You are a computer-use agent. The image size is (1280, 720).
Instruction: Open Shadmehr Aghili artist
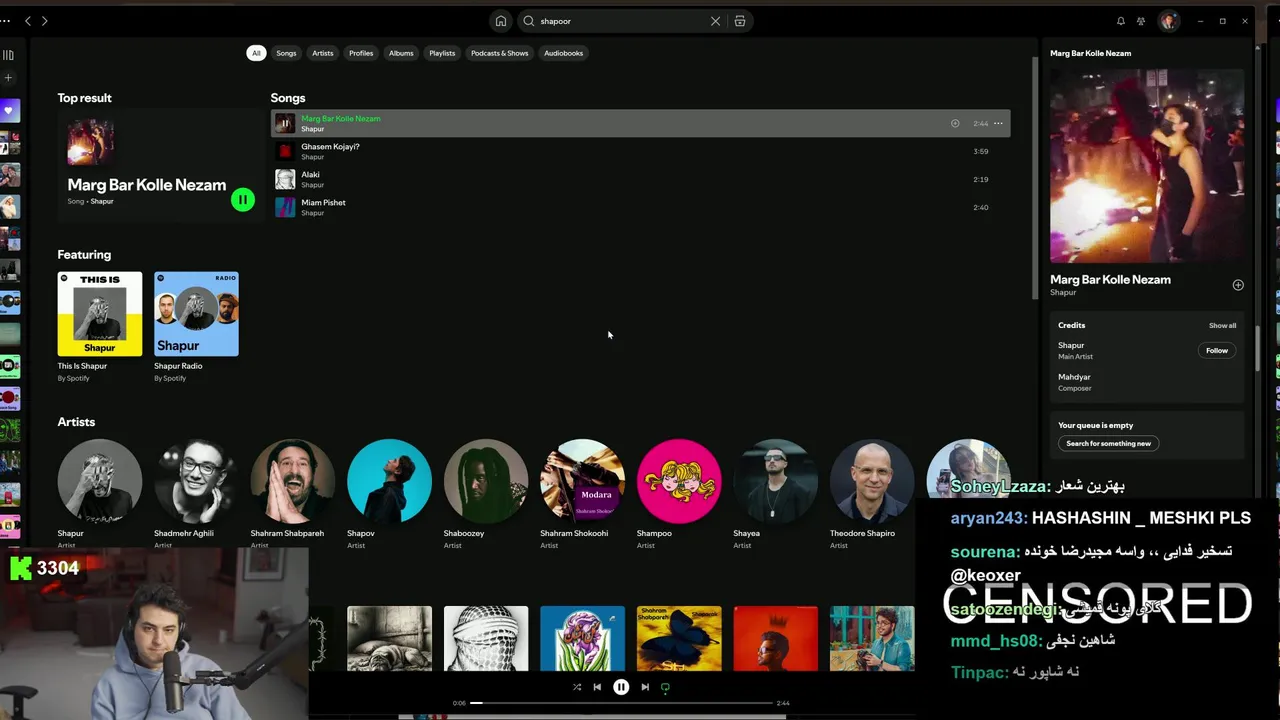(196, 481)
